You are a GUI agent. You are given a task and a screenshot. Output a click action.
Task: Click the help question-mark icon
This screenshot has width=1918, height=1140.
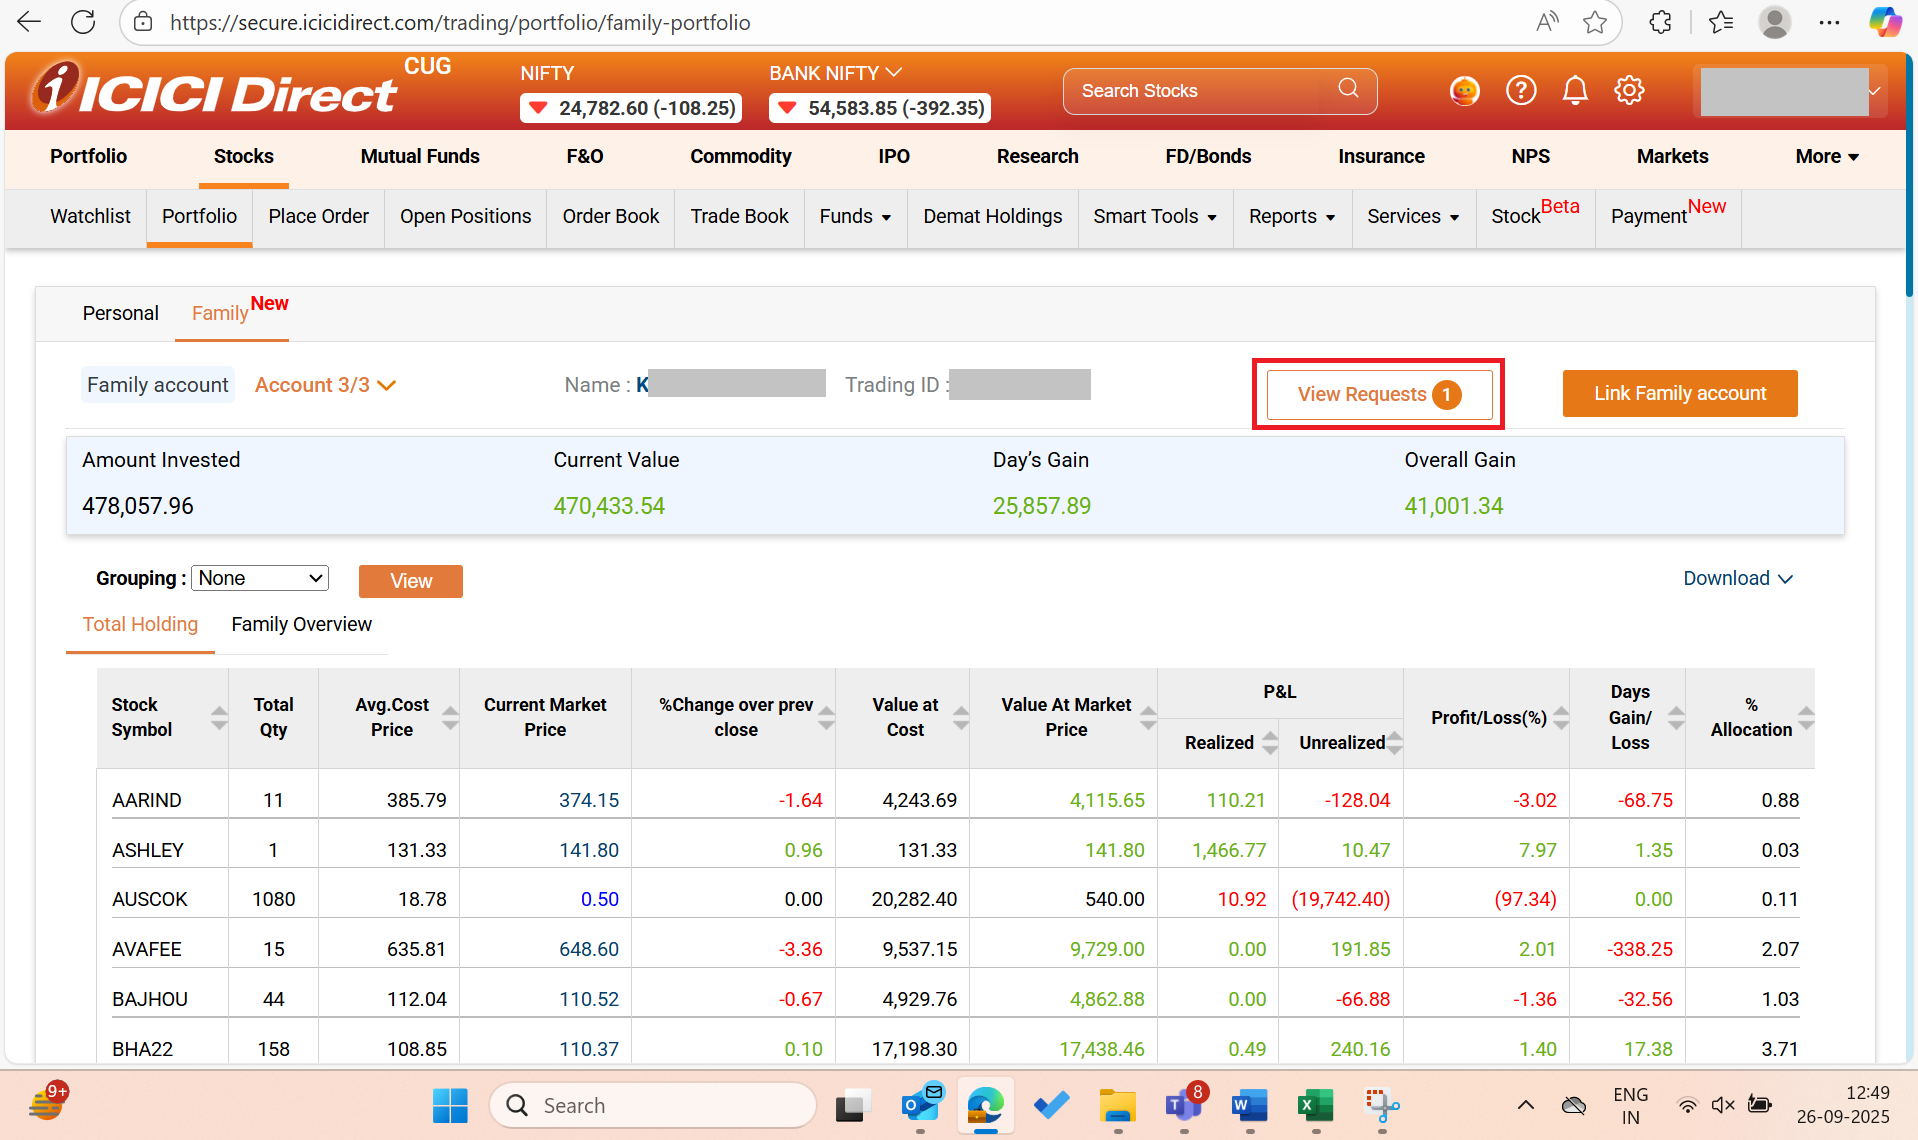pyautogui.click(x=1521, y=90)
